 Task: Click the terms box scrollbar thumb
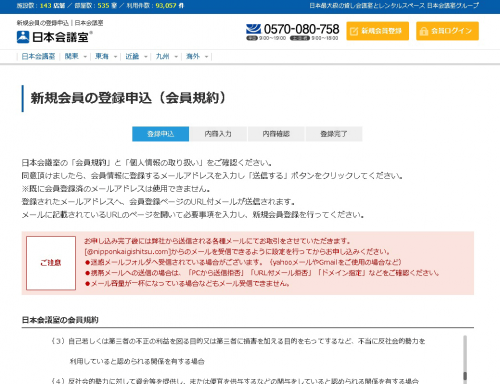(465, 376)
